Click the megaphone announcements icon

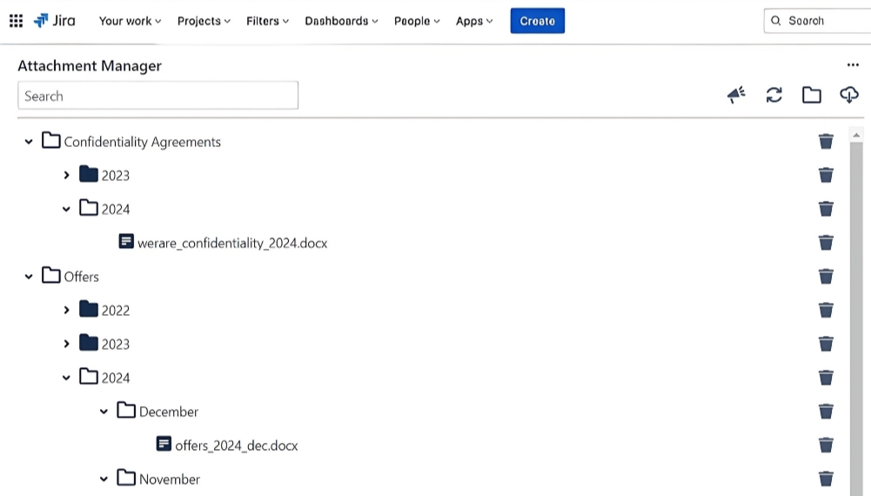[736, 95]
